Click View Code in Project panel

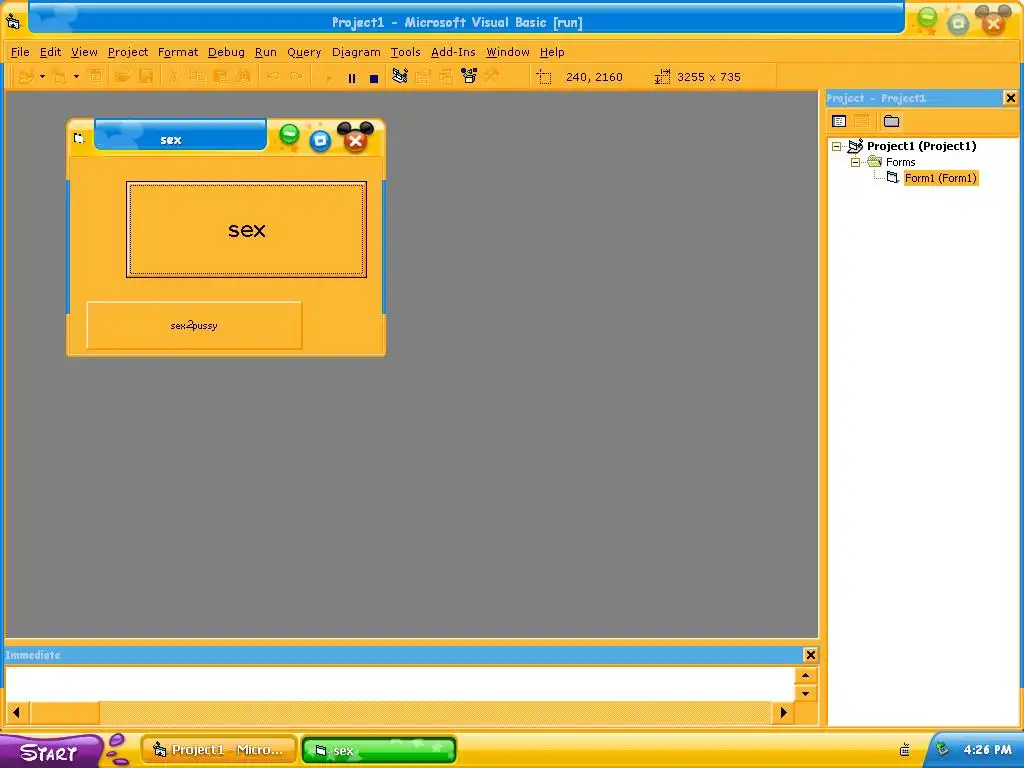pos(839,121)
